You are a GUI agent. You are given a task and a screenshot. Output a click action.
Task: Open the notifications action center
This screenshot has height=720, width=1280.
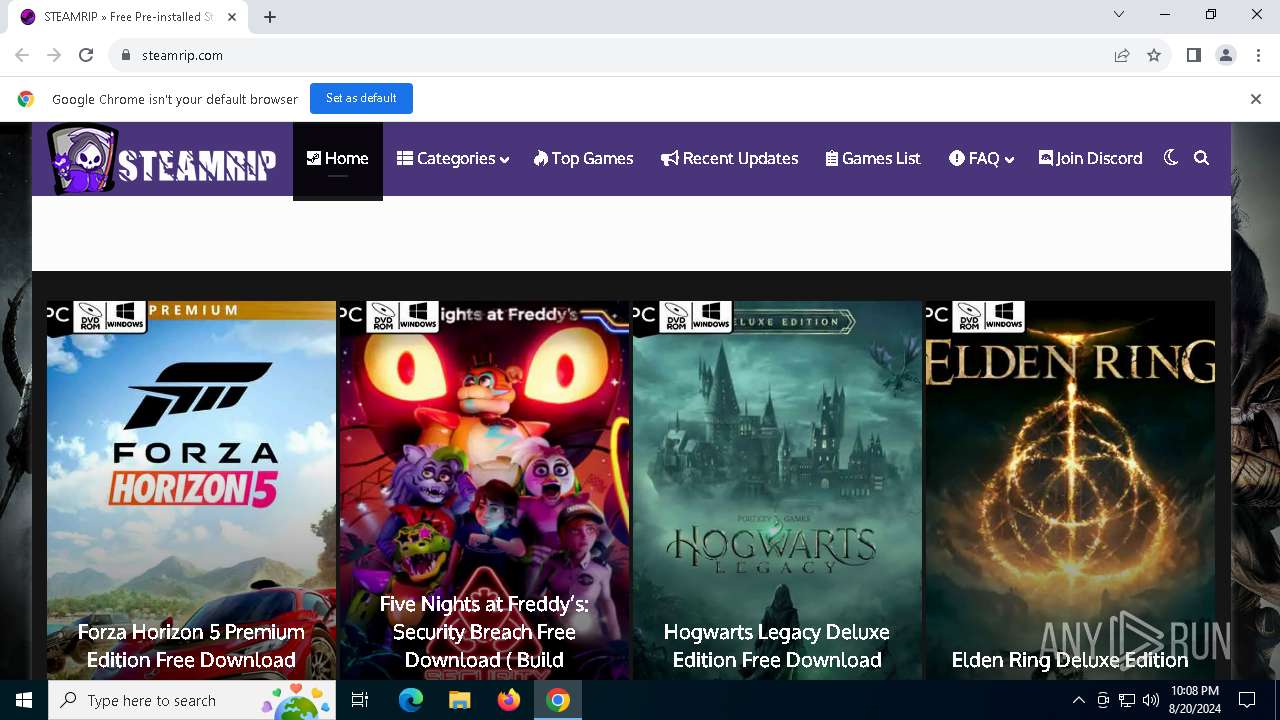[1247, 700]
